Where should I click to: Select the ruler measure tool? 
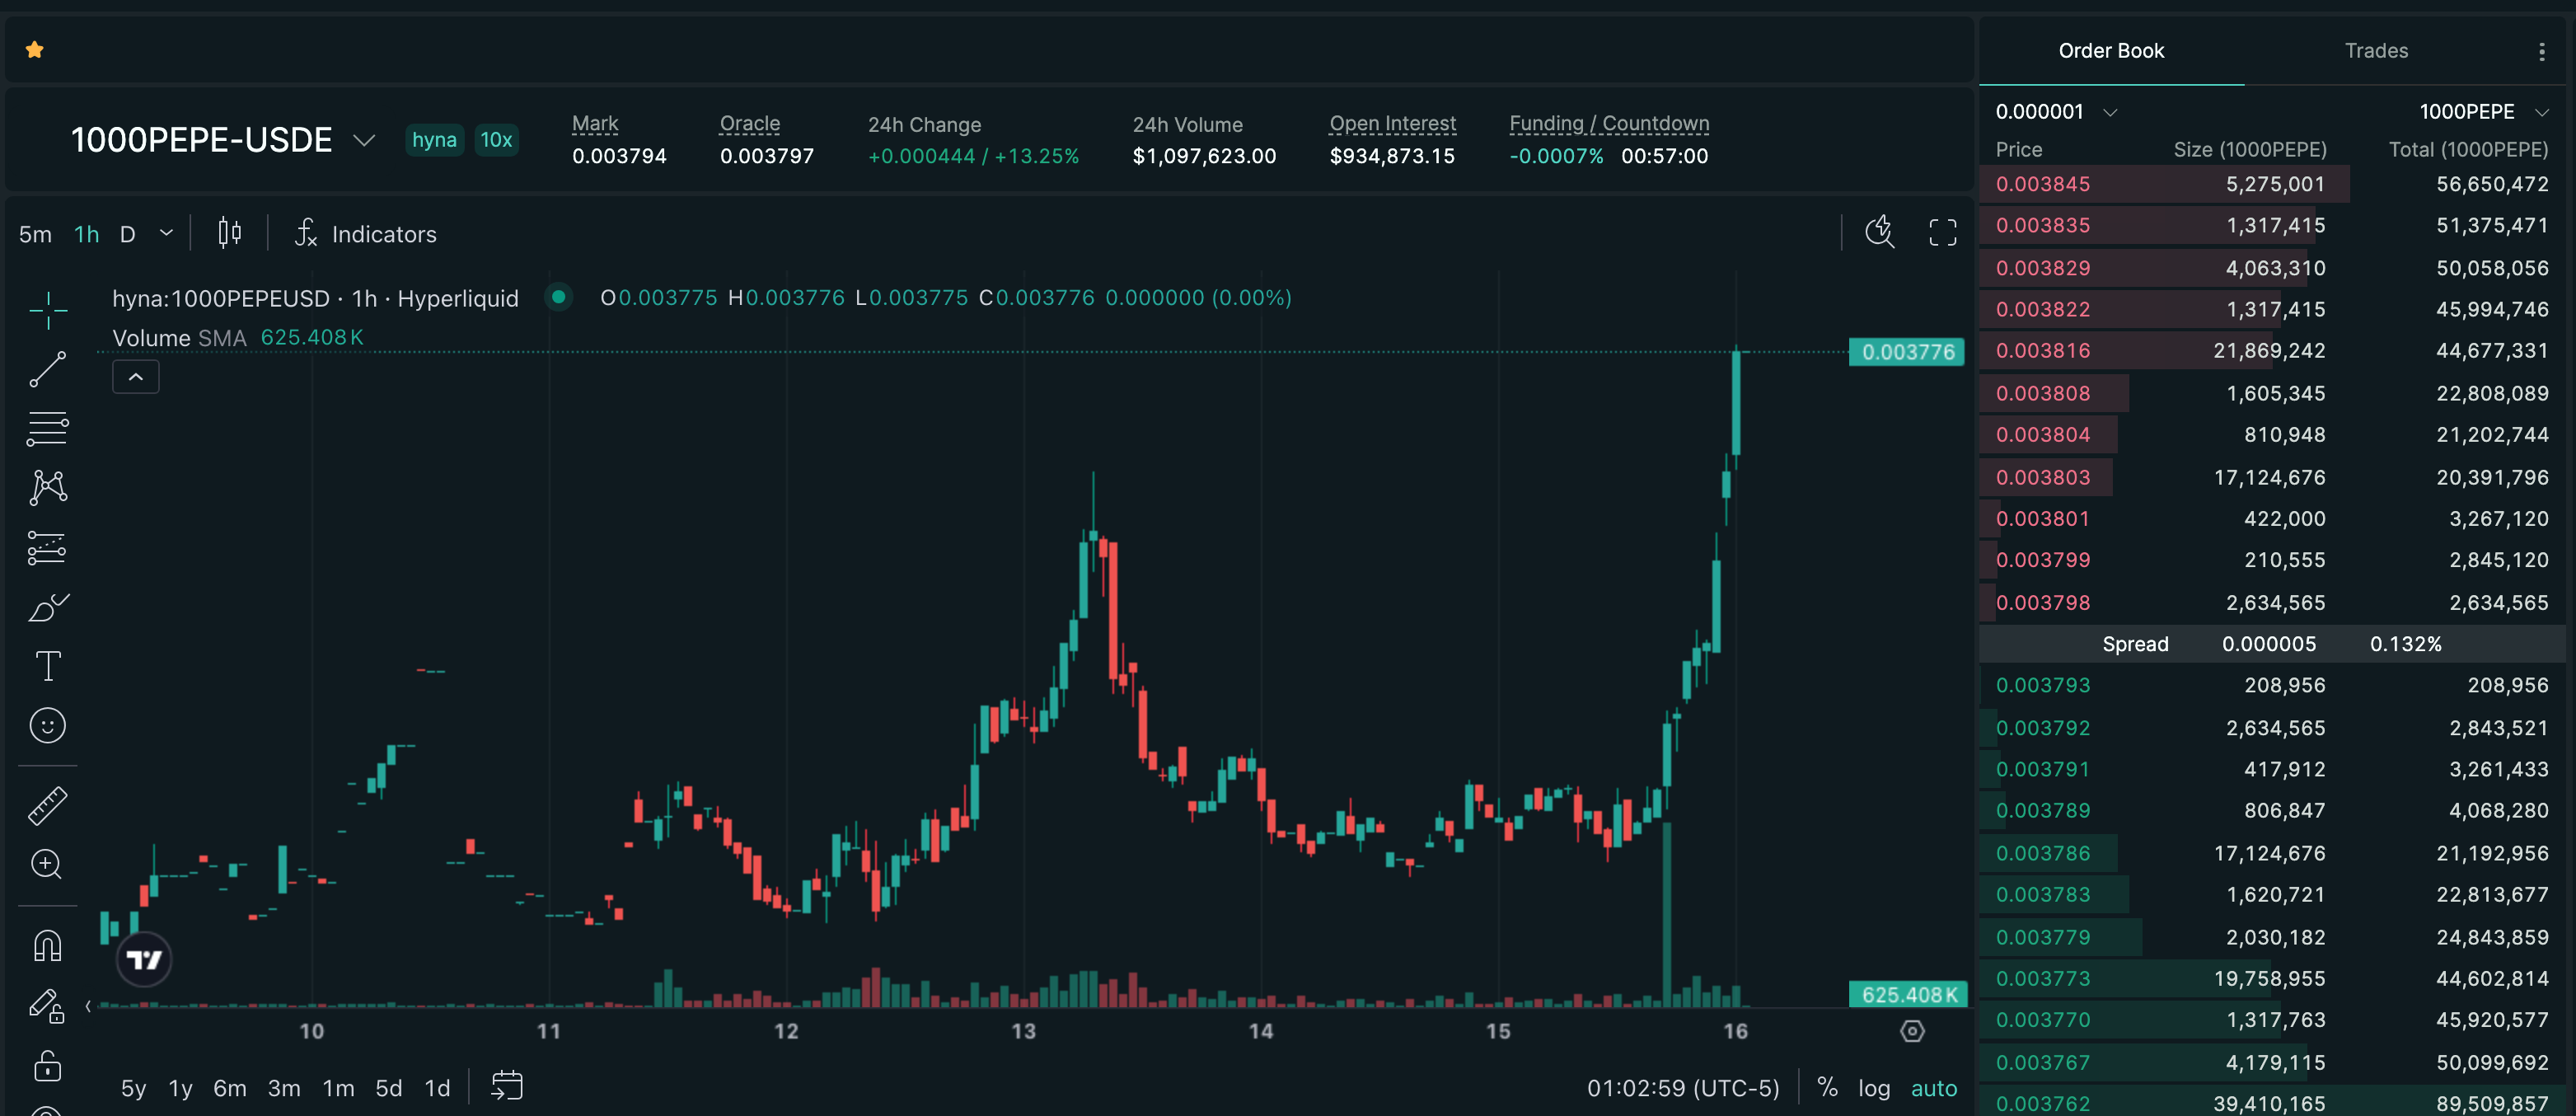(47, 805)
